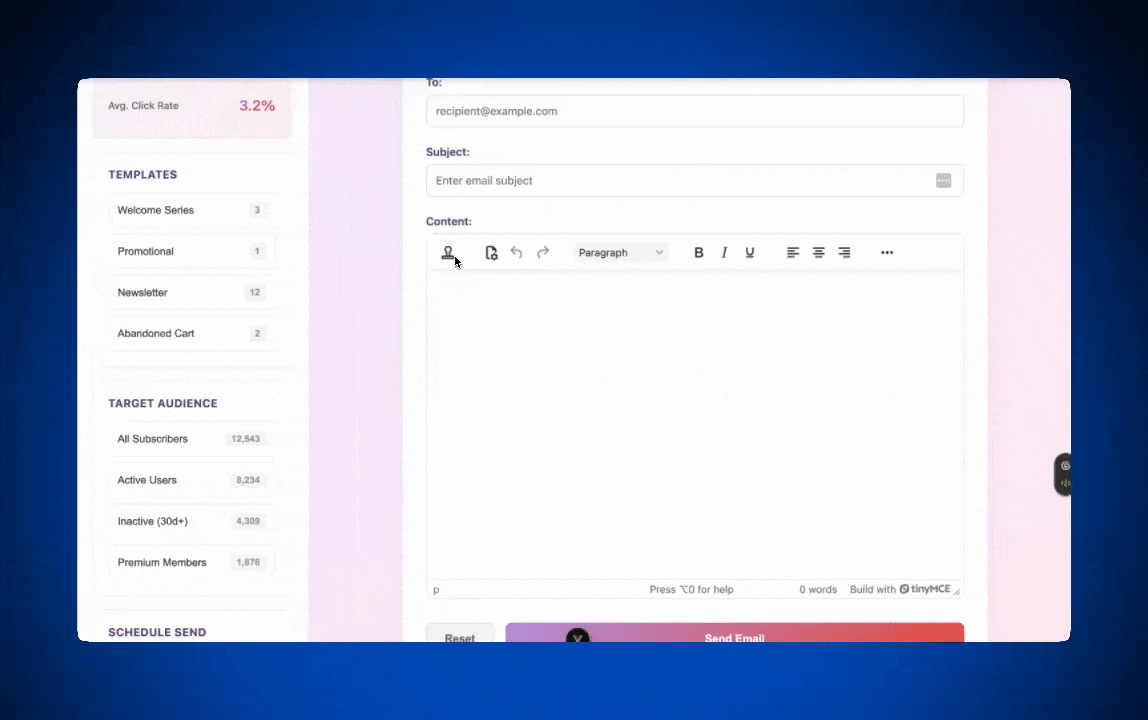Click the 4,309 inactive count badge
1148x720 pixels.
248,521
